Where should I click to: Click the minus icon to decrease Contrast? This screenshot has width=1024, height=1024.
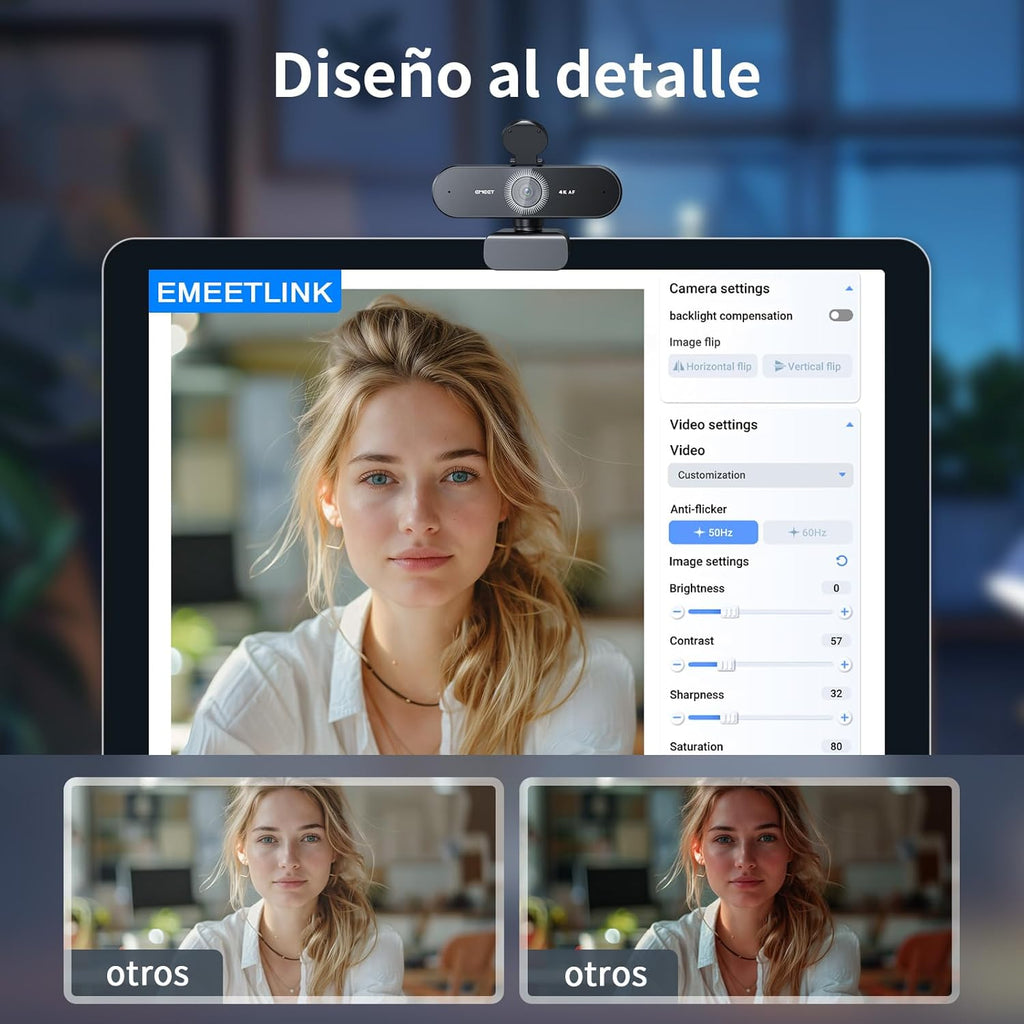coord(678,665)
